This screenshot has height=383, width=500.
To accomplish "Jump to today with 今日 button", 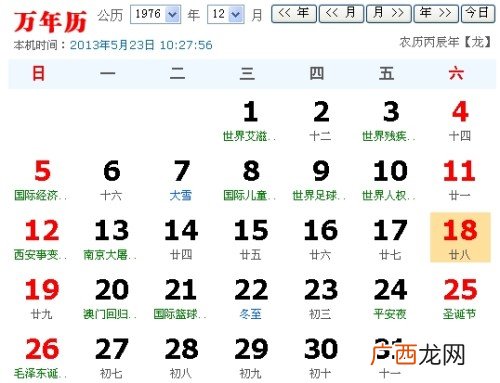I will [x=478, y=14].
